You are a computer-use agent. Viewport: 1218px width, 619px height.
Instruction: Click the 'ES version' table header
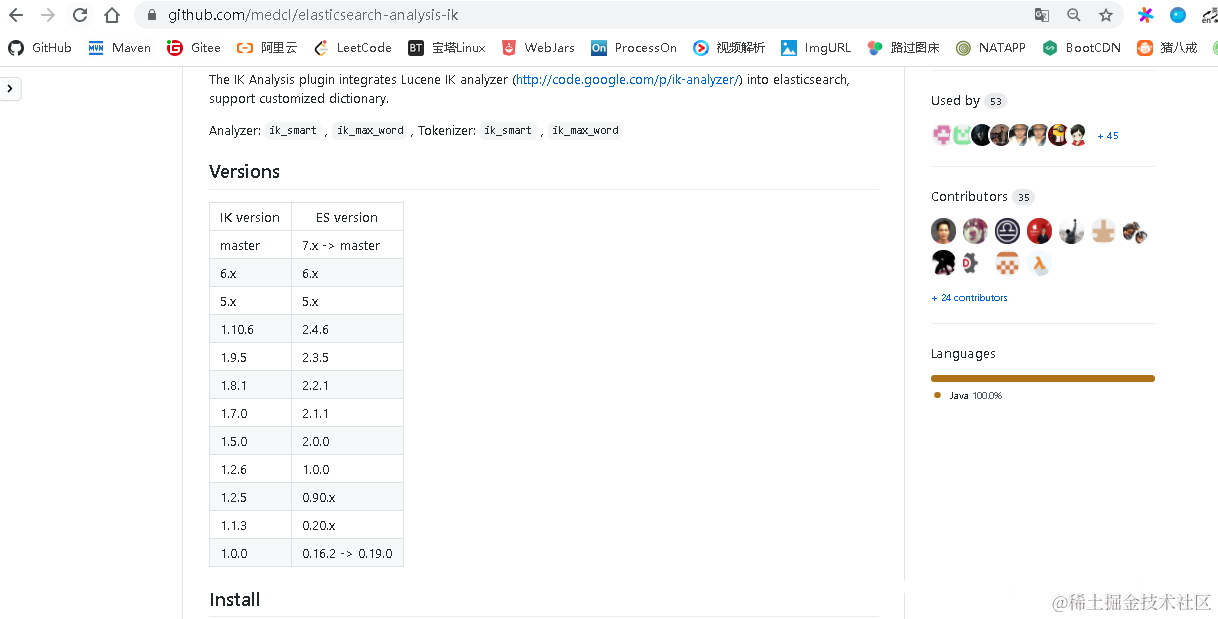click(x=347, y=217)
